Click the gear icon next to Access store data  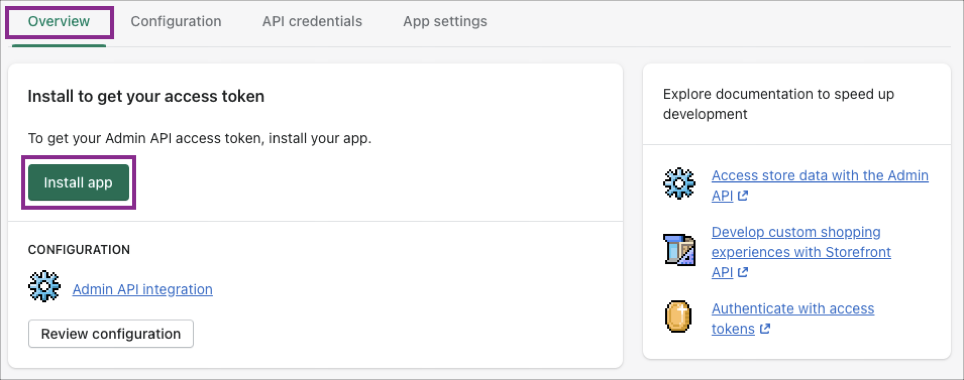(679, 183)
